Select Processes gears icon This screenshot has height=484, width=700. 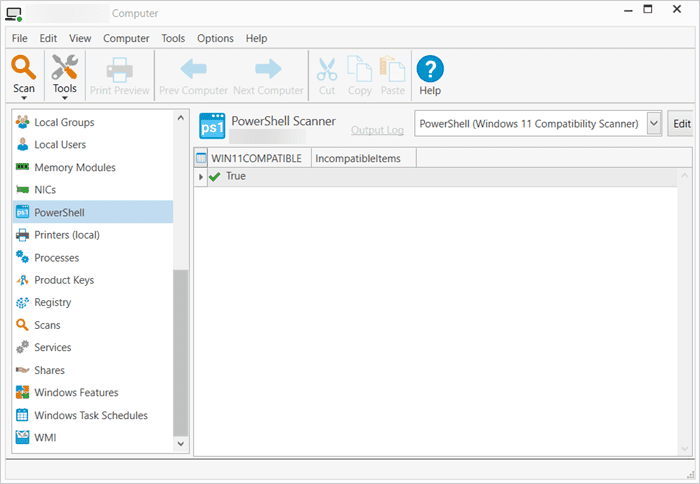click(x=22, y=257)
